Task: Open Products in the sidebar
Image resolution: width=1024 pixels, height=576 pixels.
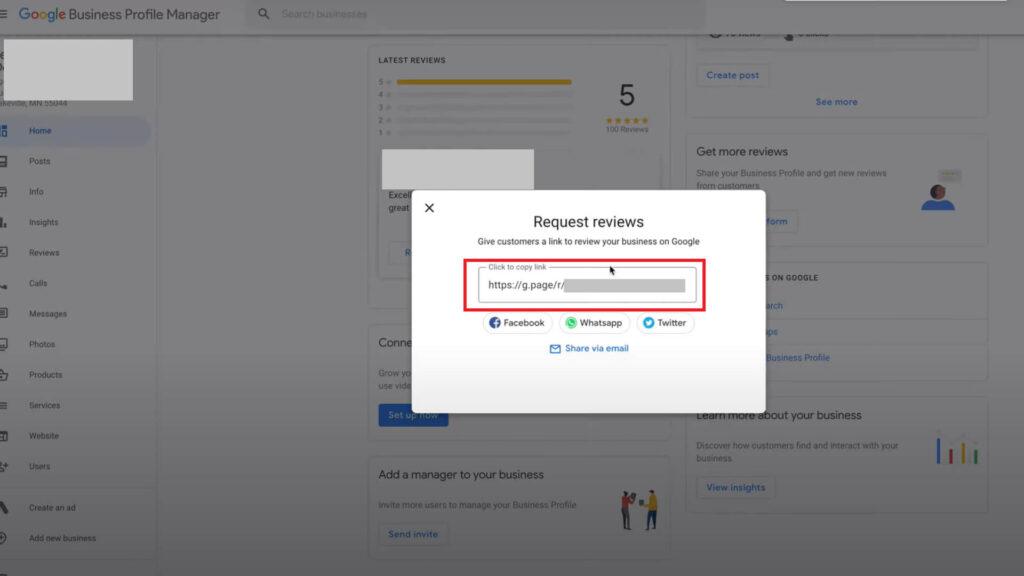Action: tap(46, 375)
